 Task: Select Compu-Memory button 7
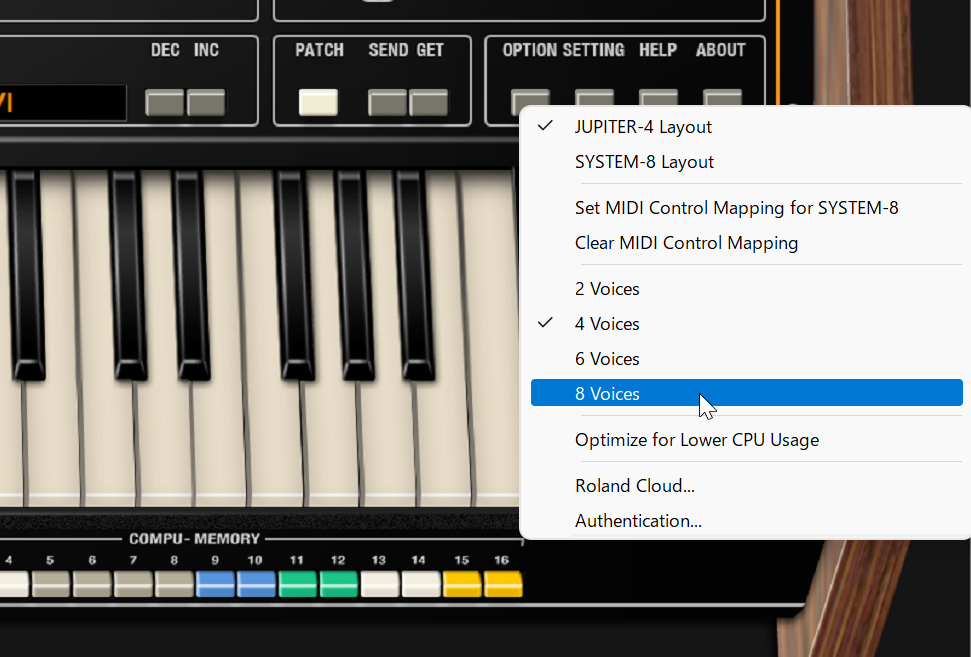pyautogui.click(x=133, y=584)
